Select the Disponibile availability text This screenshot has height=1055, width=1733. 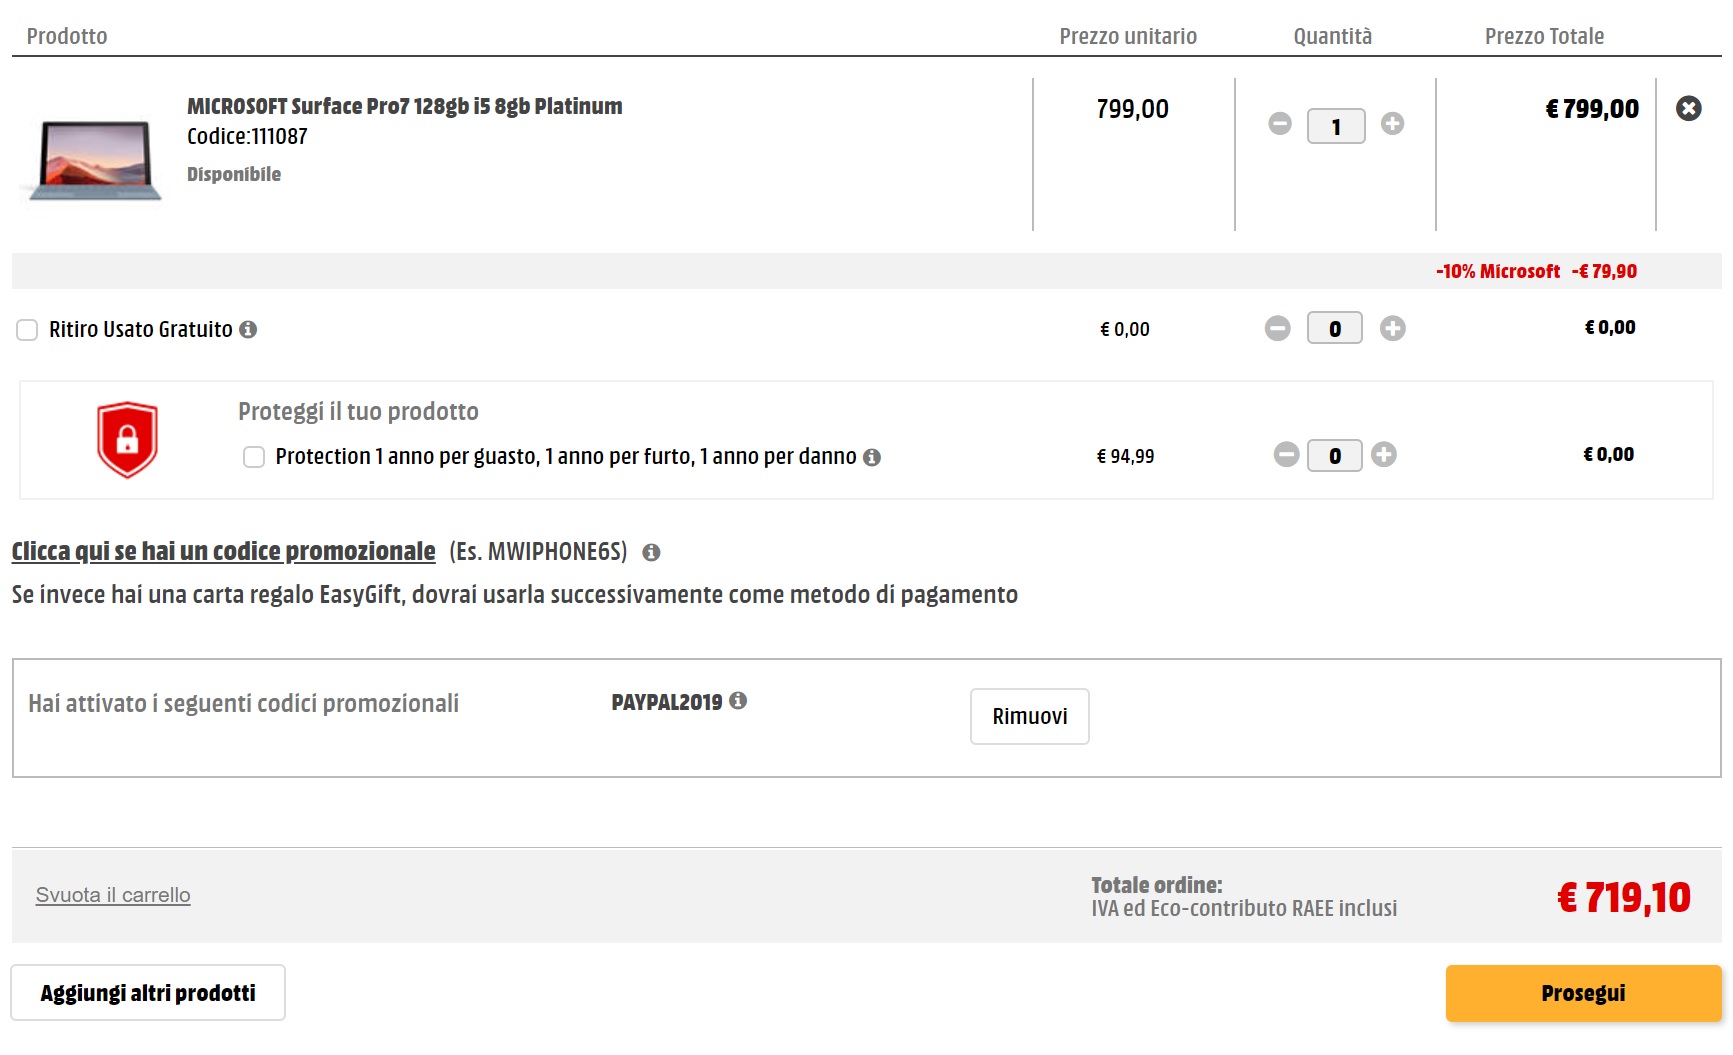click(234, 174)
